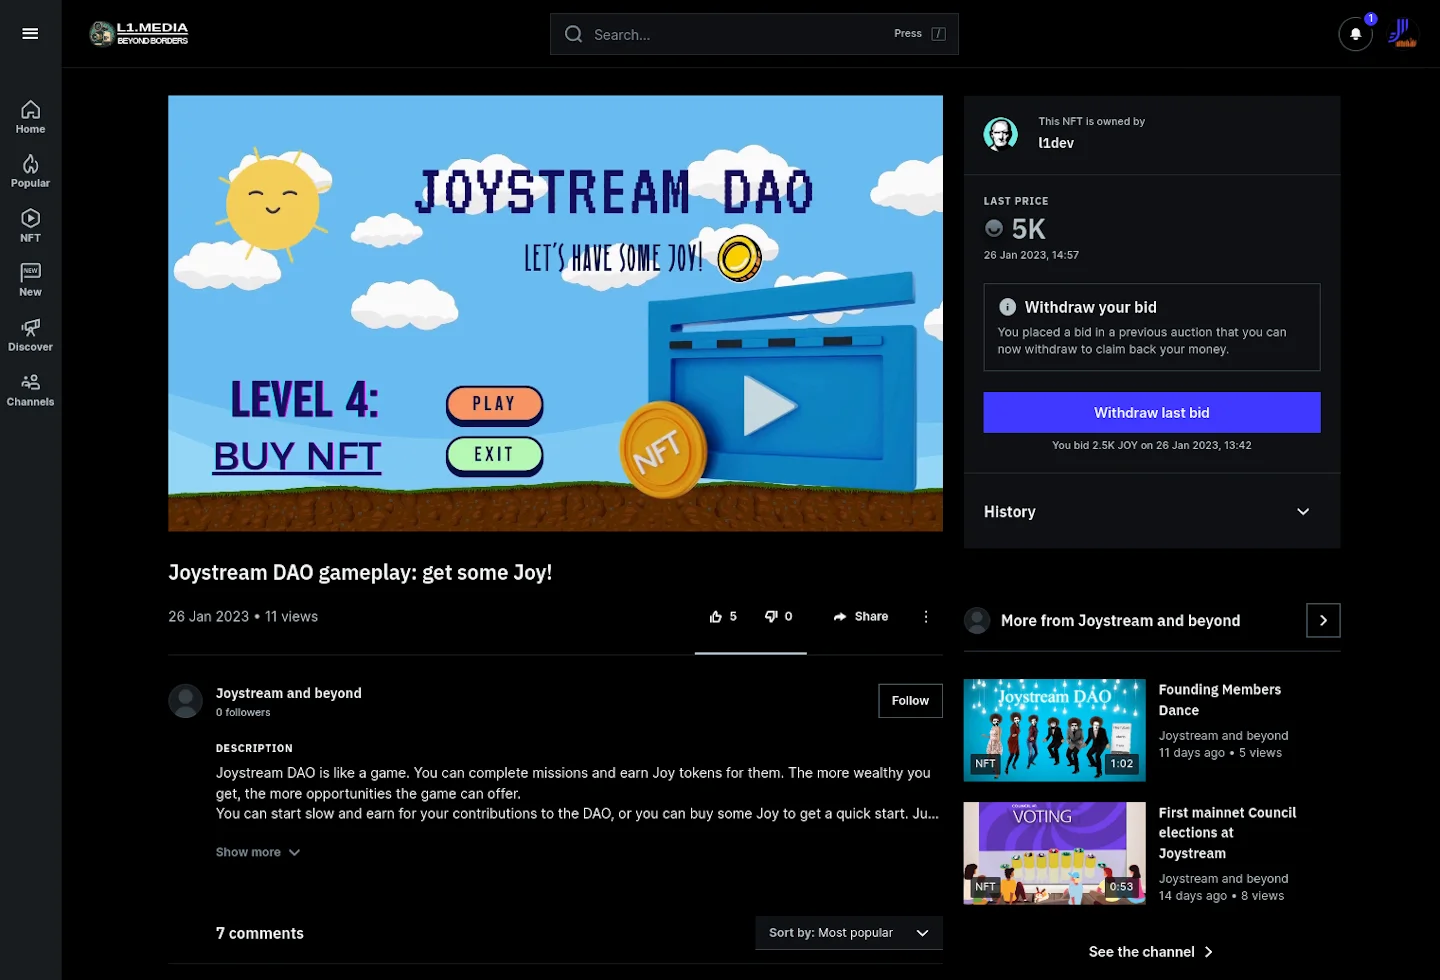Click the Withdraw last bid button

pos(1151,412)
